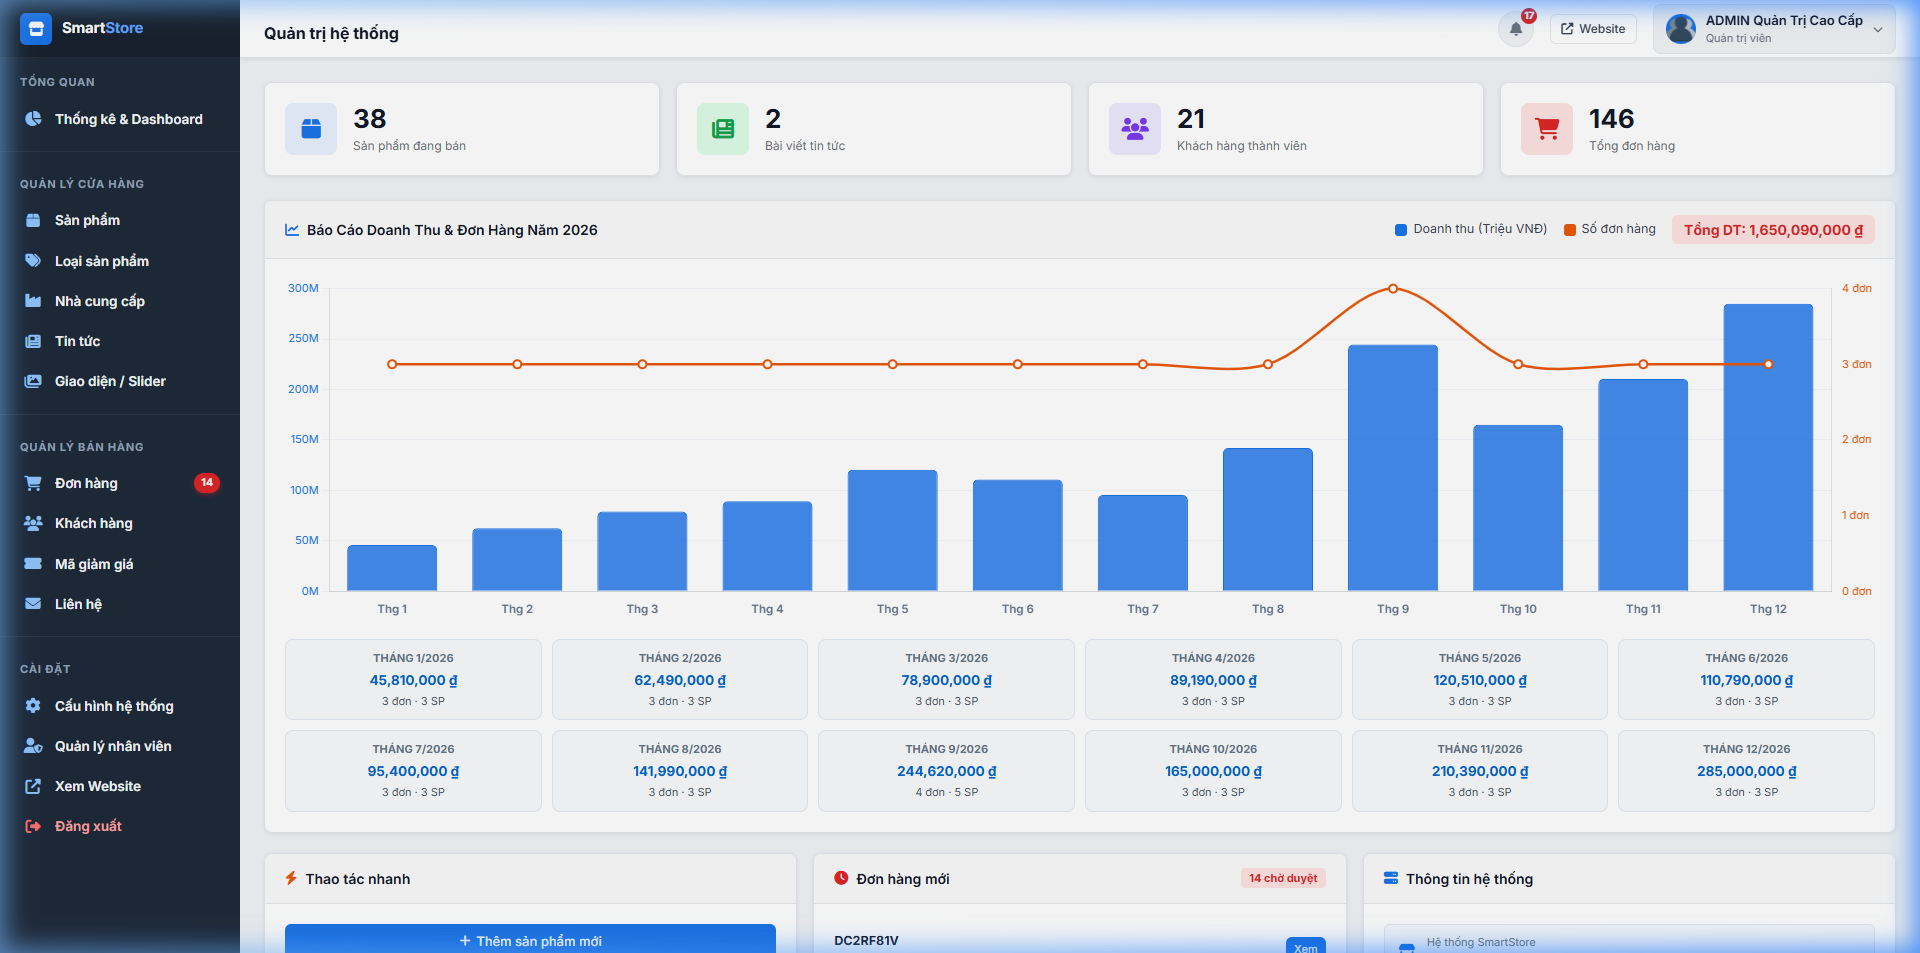Click the Mã giảm giá ticket icon
This screenshot has width=1920, height=953.
pos(33,564)
